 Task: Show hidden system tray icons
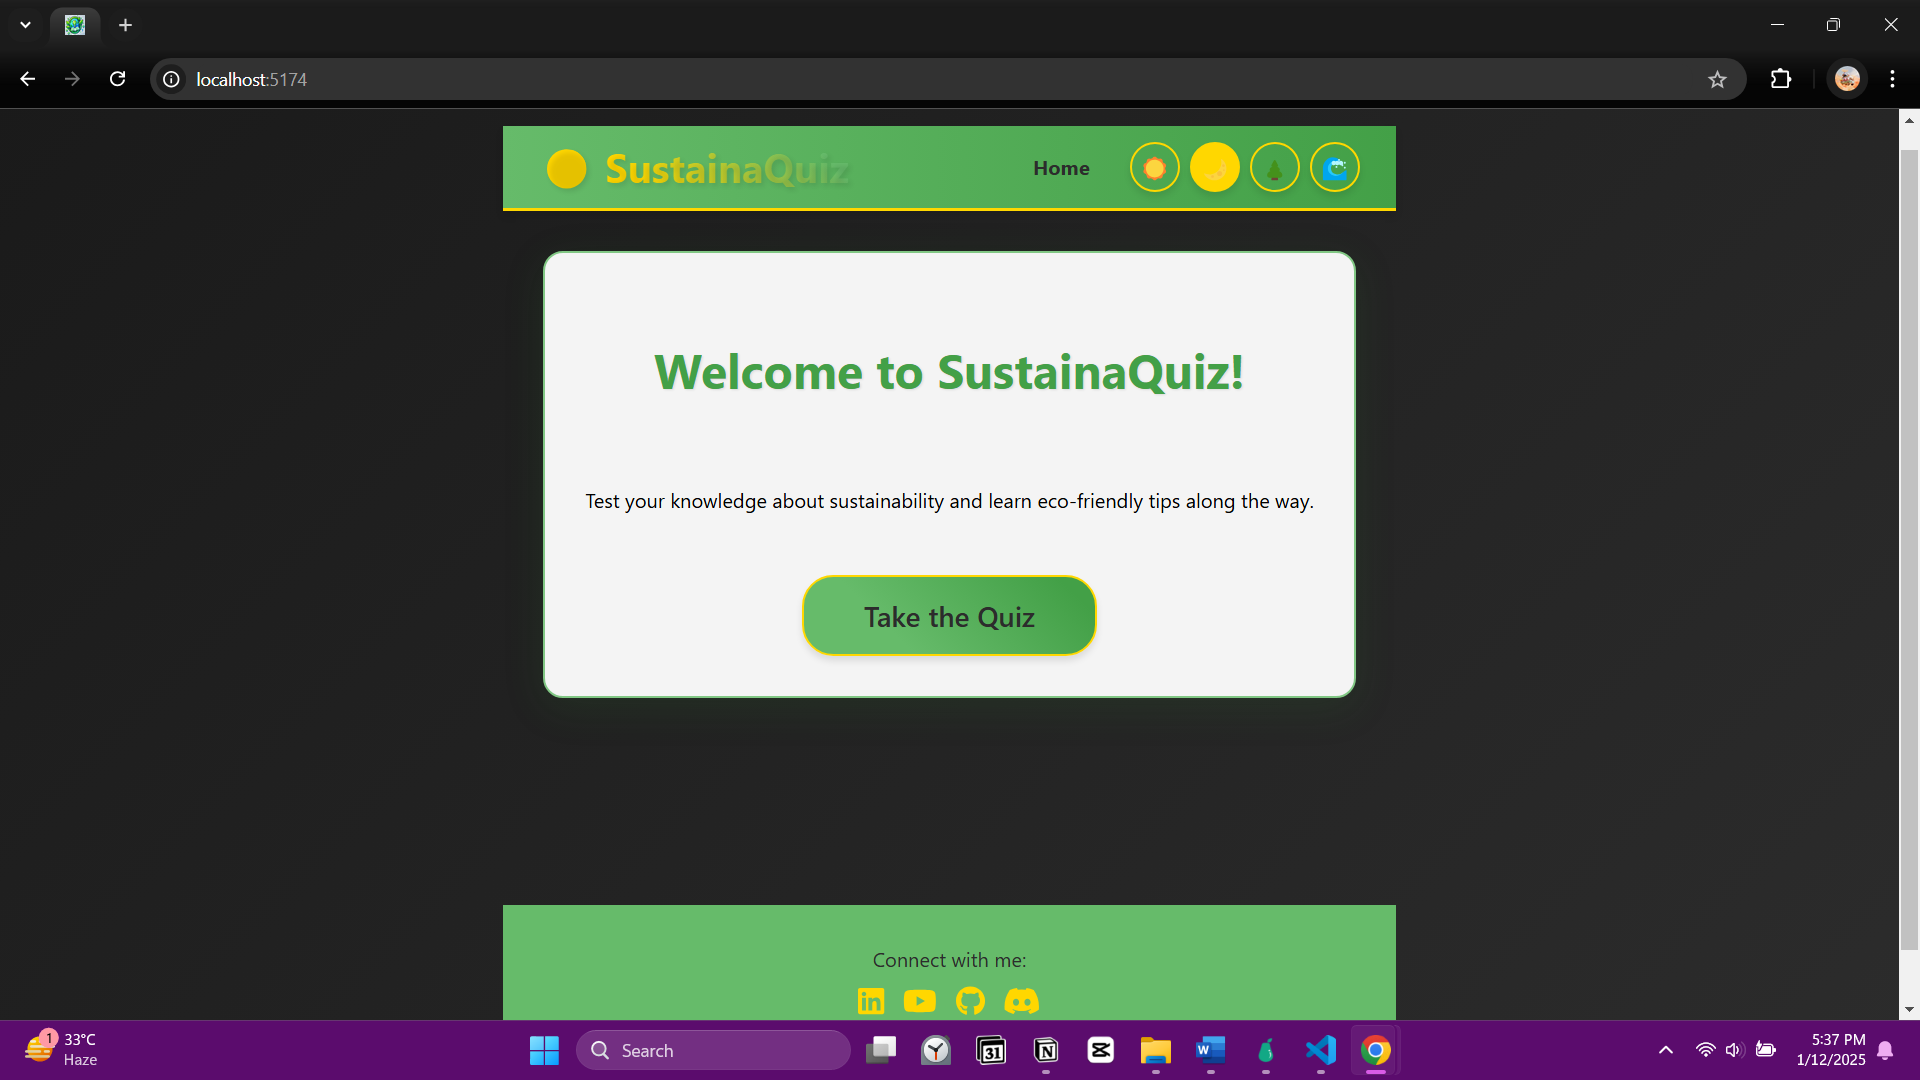point(1665,1050)
